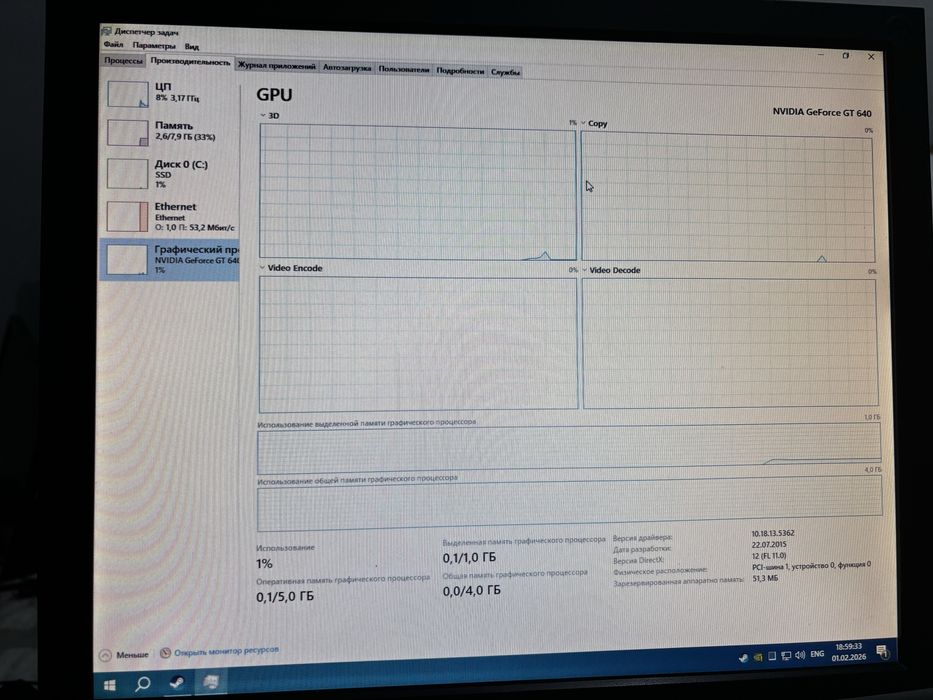Go to the Пользователи tab
The height and width of the screenshot is (700, 933).
pyautogui.click(x=403, y=70)
